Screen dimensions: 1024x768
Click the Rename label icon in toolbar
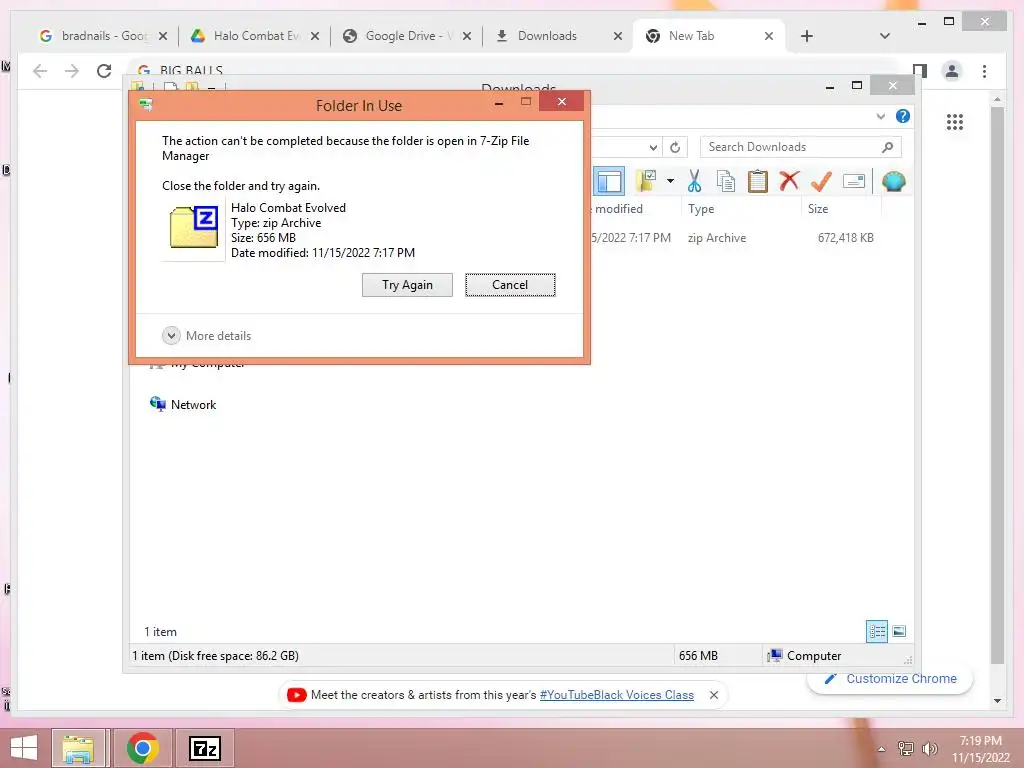(x=854, y=181)
